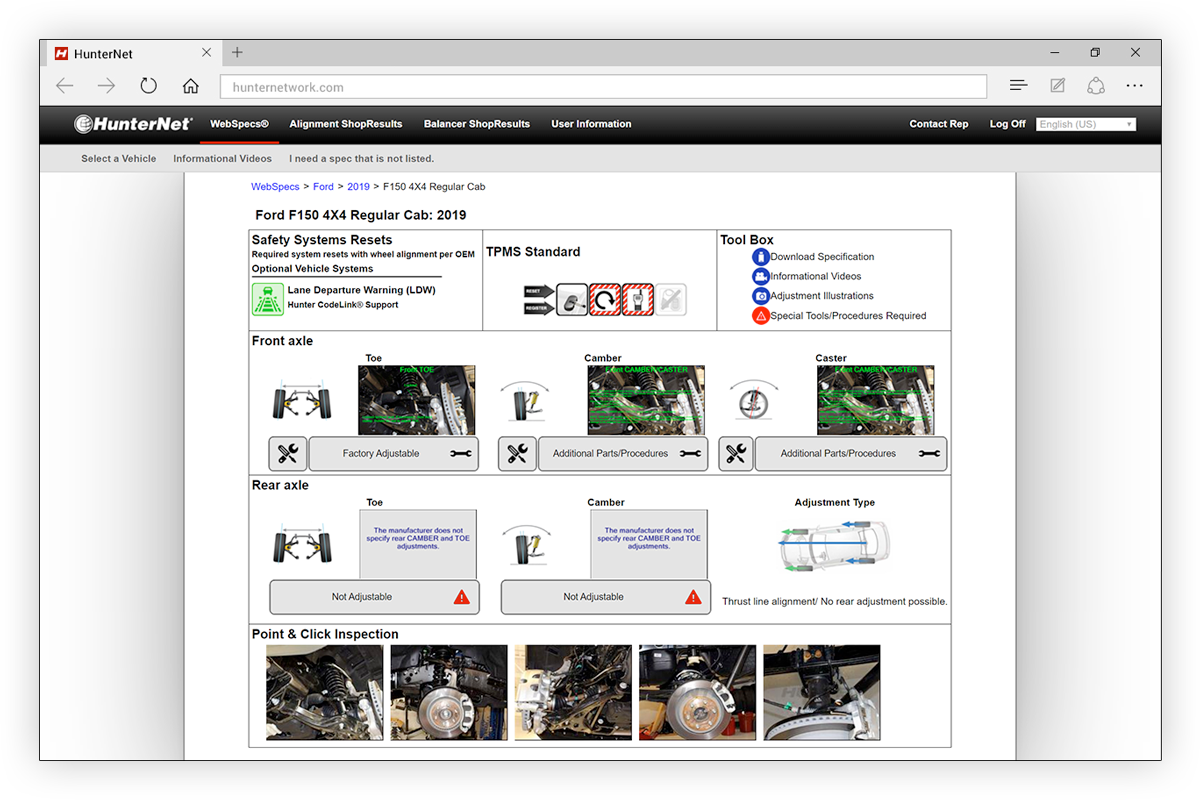Image resolution: width=1200 pixels, height=800 pixels.
Task: Click the WebSpecs breadcrumb link
Action: [x=275, y=187]
